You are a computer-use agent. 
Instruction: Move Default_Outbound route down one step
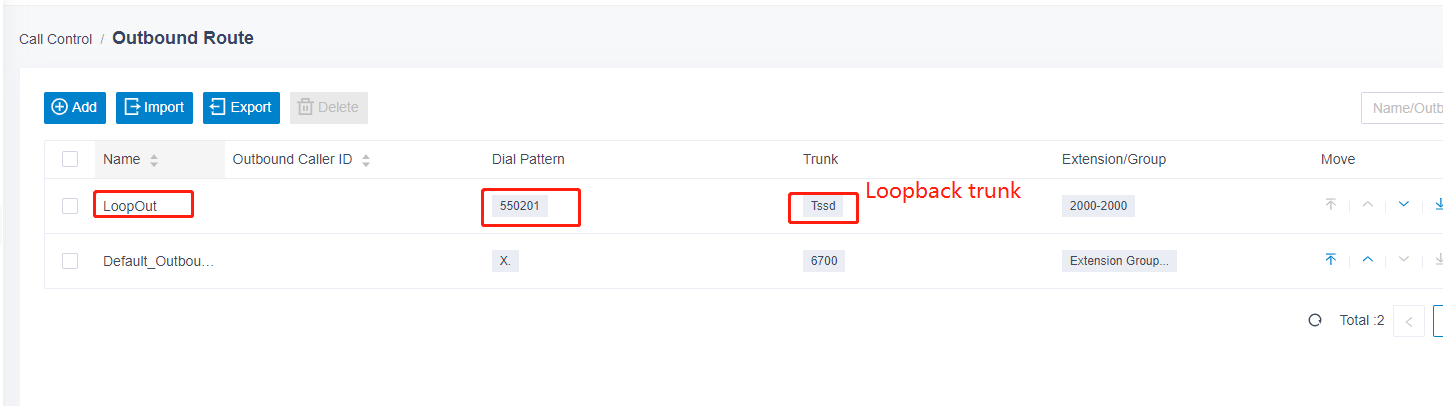coord(1403,259)
